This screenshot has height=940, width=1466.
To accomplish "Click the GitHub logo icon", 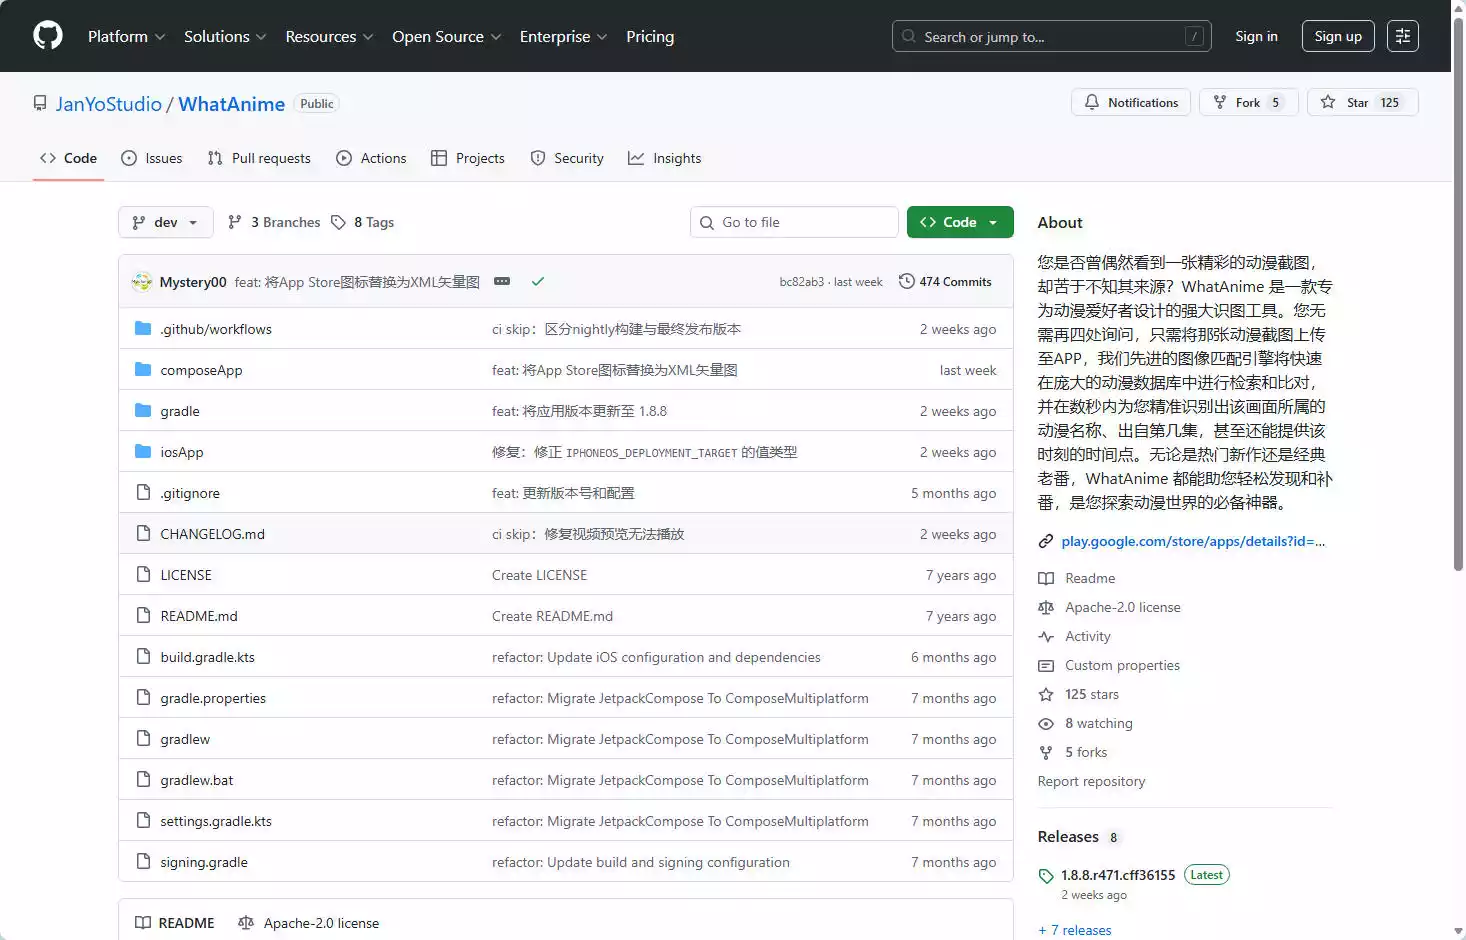I will (x=48, y=36).
